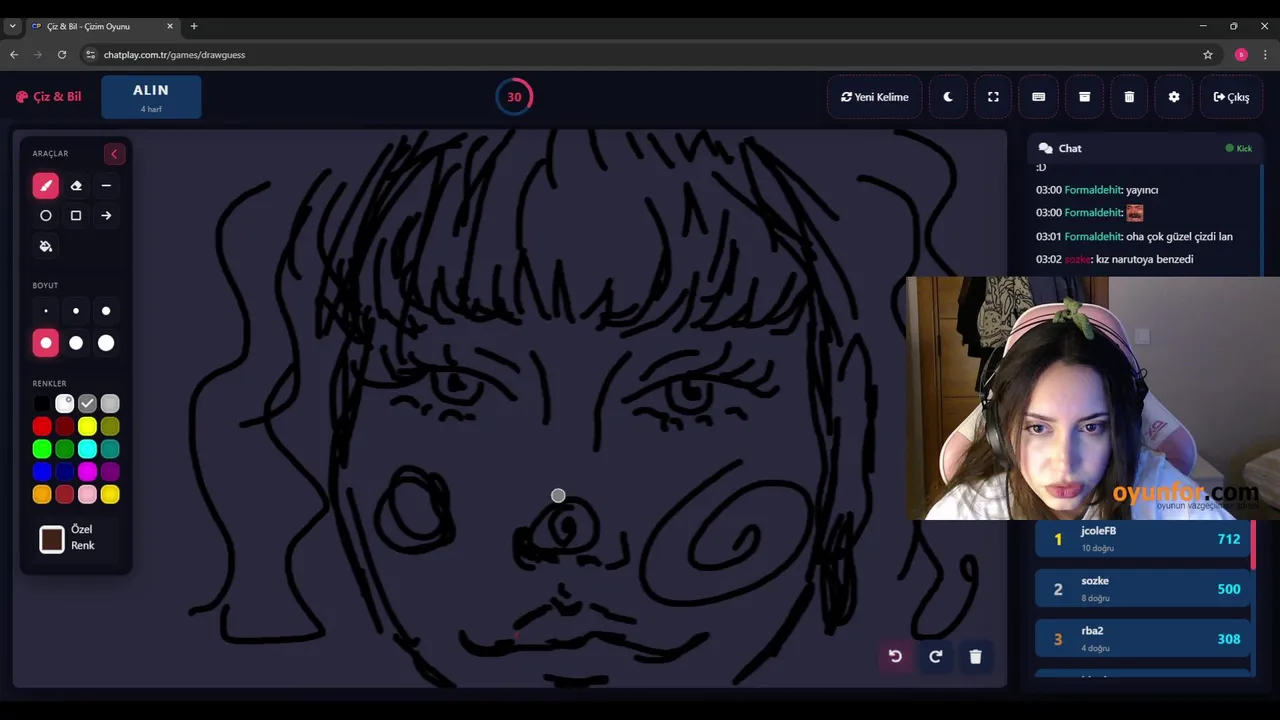
Task: Collapse the Araçlar tools panel
Action: (x=114, y=154)
